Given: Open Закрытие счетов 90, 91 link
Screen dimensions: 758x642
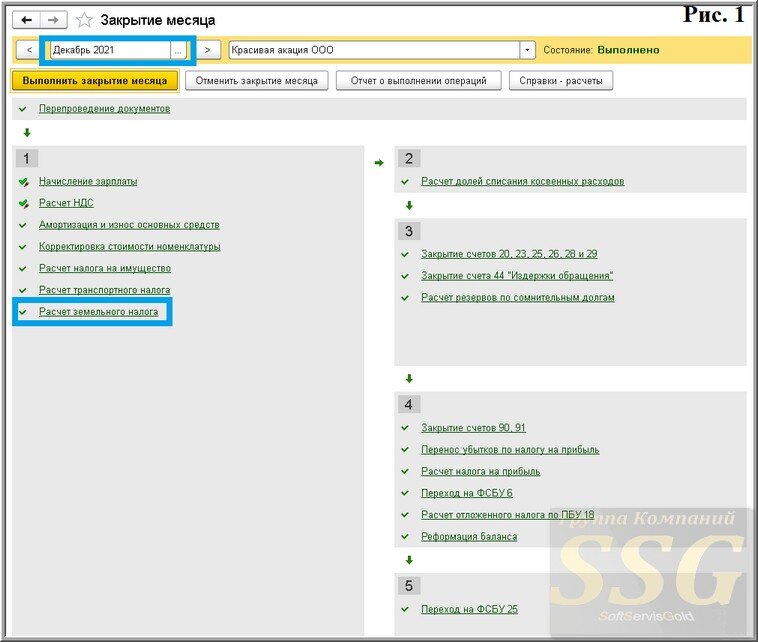Looking at the screenshot, I should (473, 428).
